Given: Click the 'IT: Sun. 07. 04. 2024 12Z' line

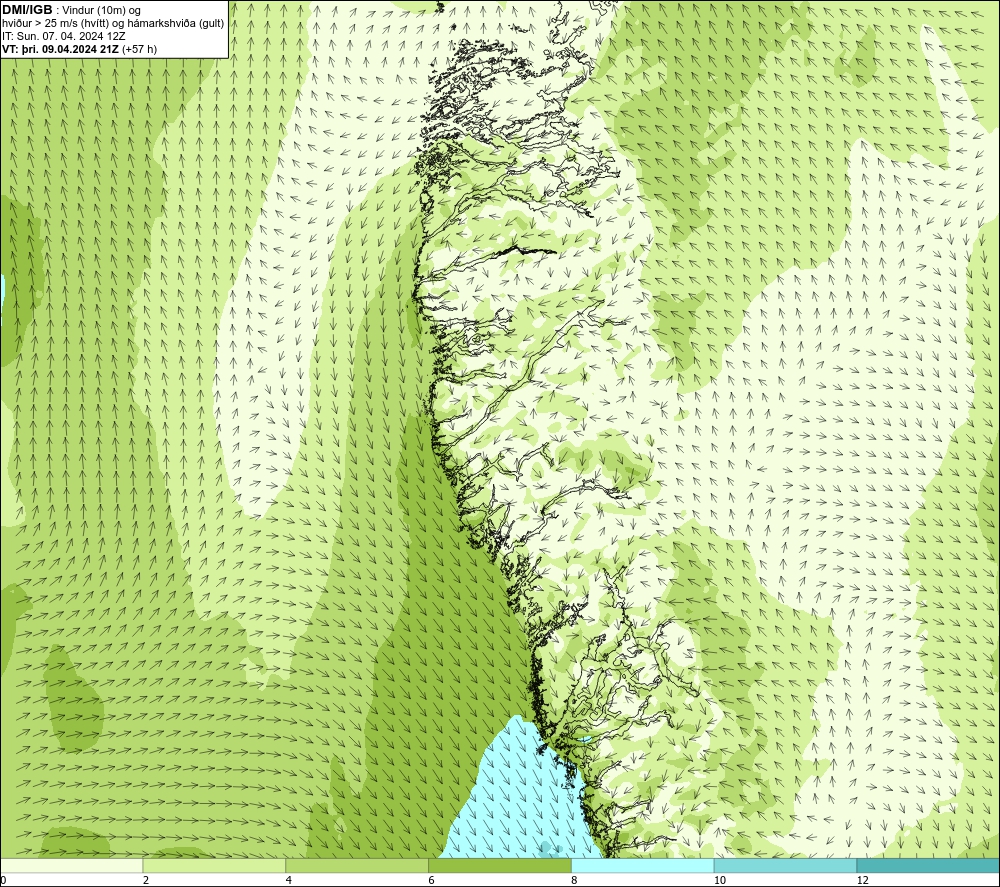Looking at the screenshot, I should tap(64, 36).
